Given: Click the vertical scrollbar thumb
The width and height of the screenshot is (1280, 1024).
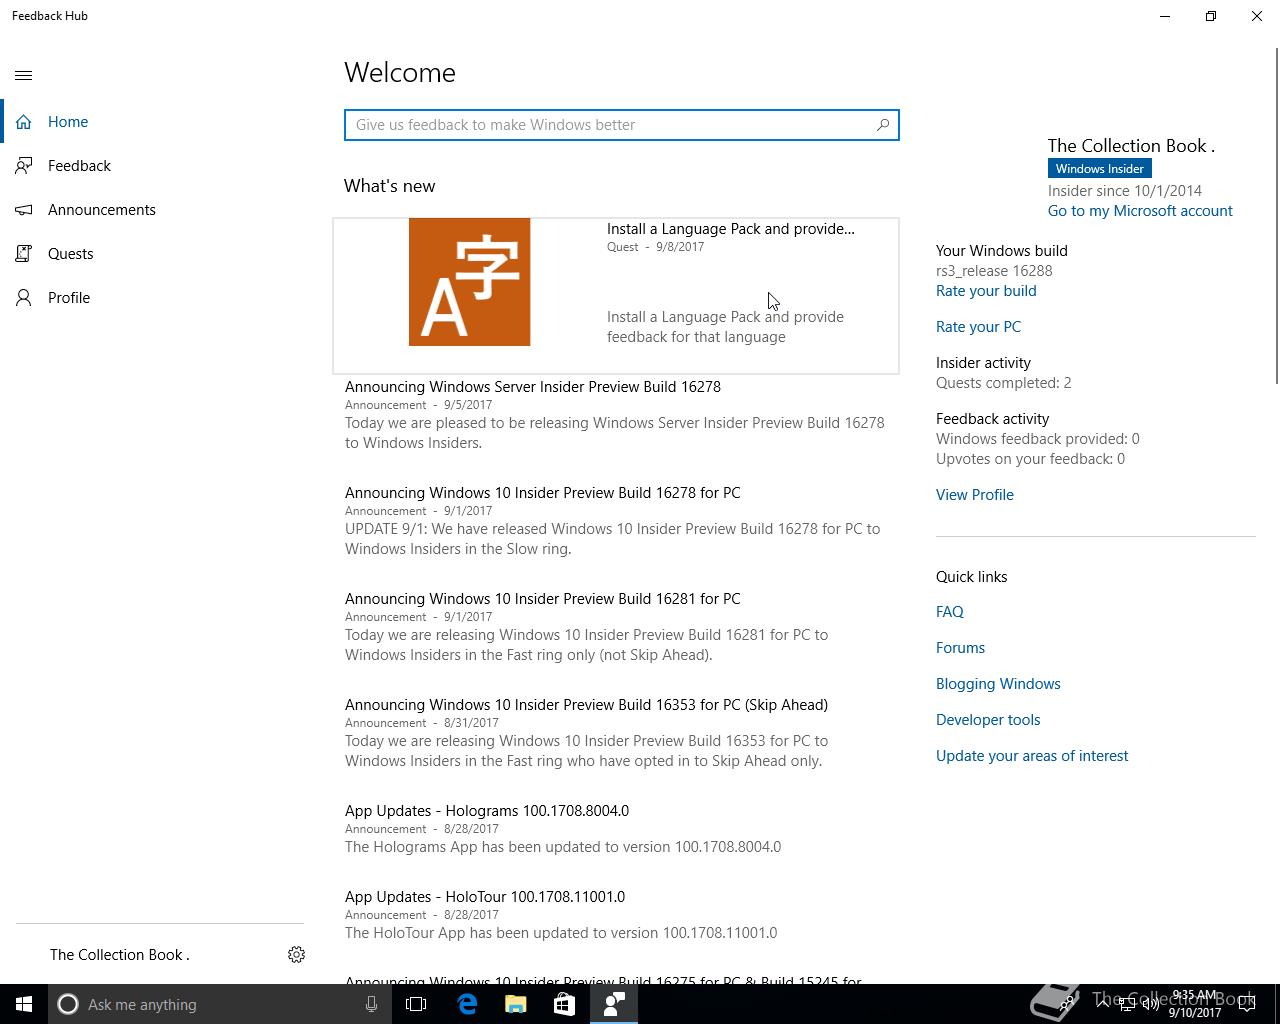Looking at the screenshot, I should pos(1276,215).
